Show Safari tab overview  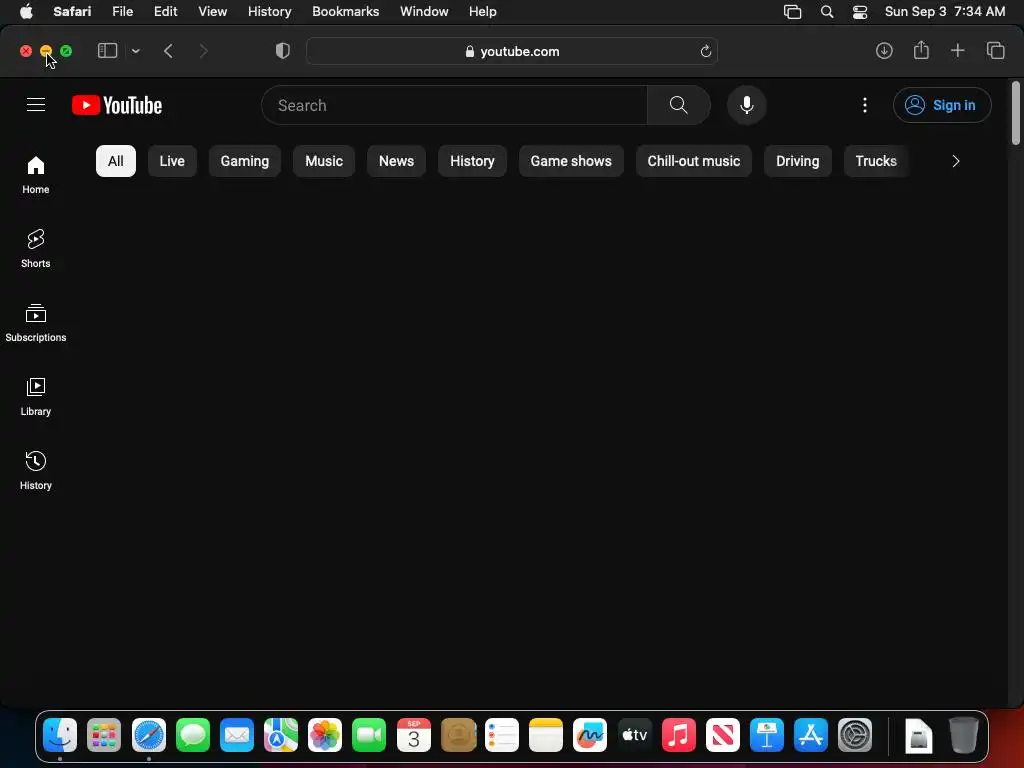(995, 50)
